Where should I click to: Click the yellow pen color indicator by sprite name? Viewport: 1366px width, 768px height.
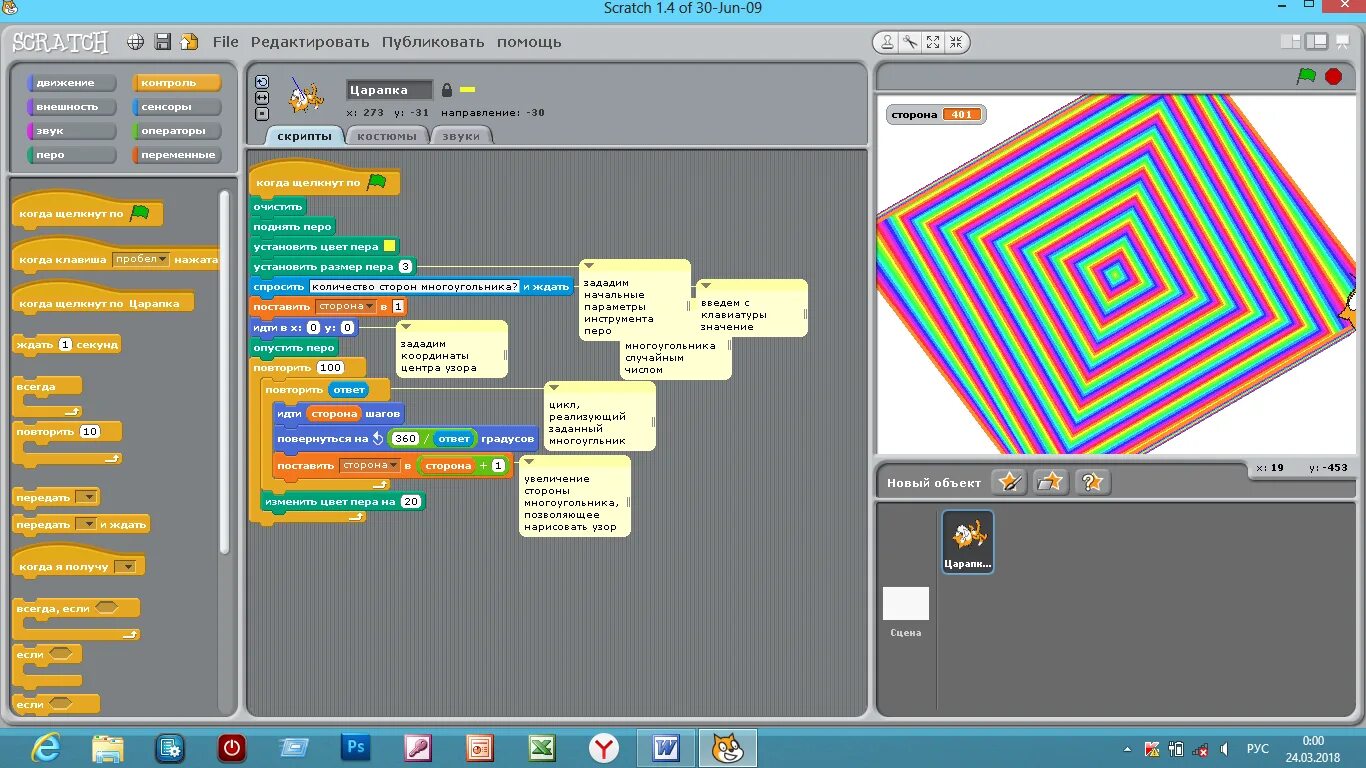(467, 90)
